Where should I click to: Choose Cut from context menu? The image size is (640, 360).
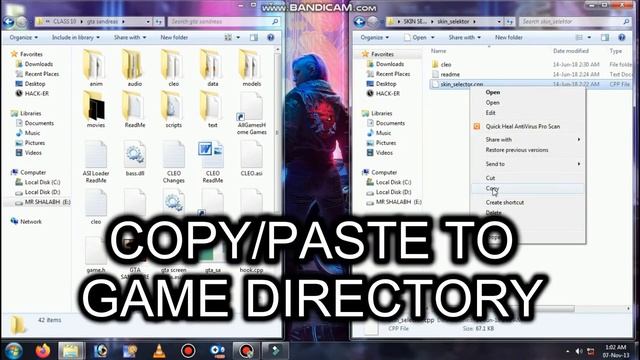(x=528, y=178)
